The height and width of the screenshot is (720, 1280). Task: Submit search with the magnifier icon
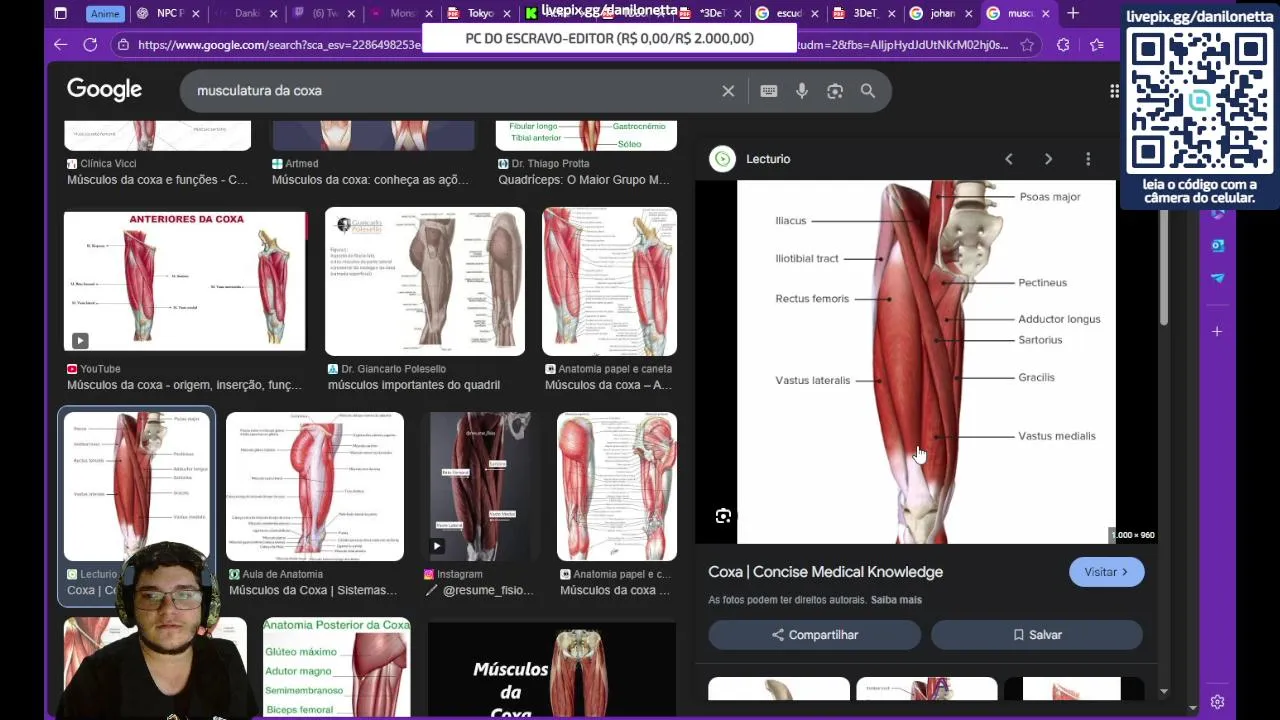(868, 91)
